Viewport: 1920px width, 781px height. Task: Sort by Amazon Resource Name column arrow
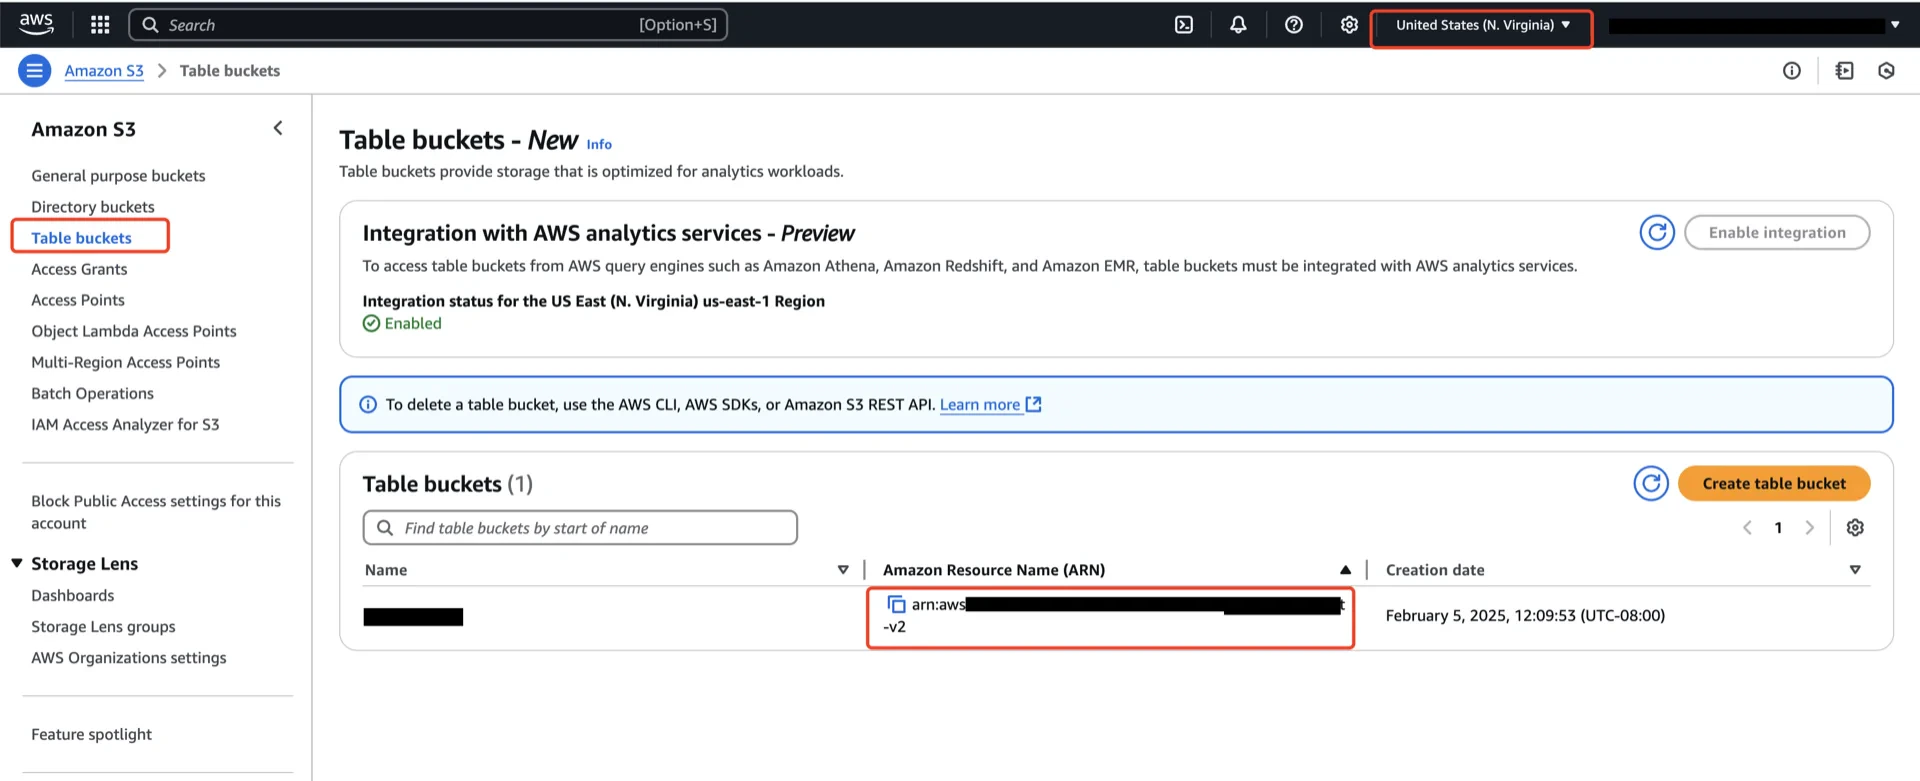(1345, 570)
